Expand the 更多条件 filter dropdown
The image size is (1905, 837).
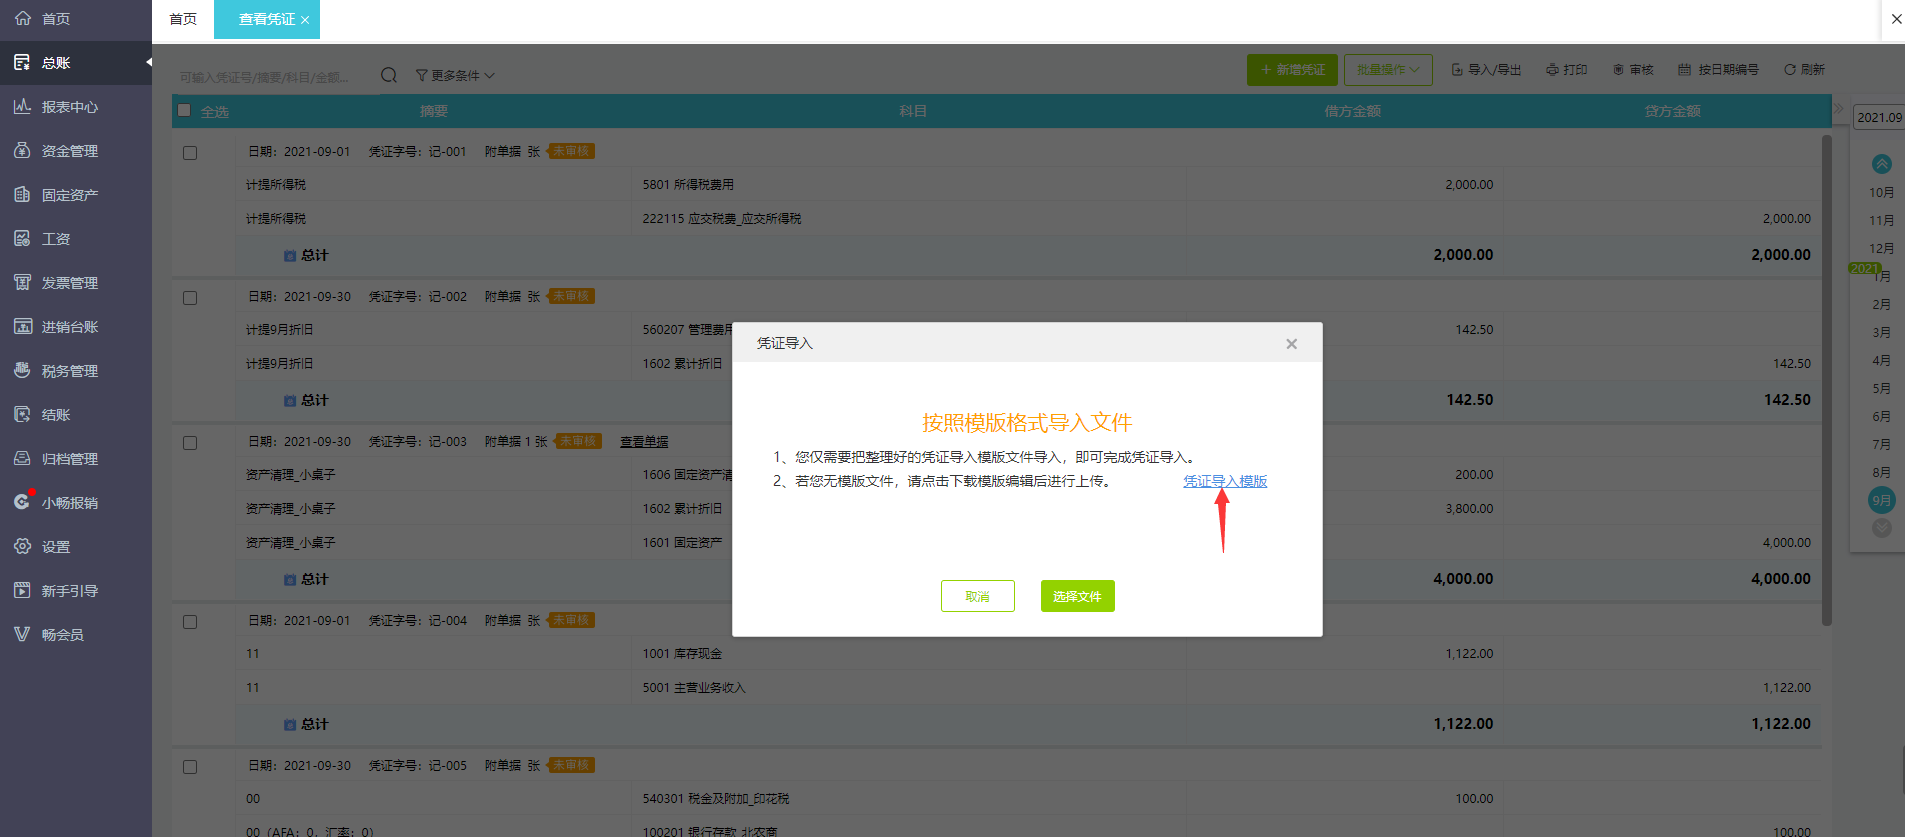click(455, 76)
